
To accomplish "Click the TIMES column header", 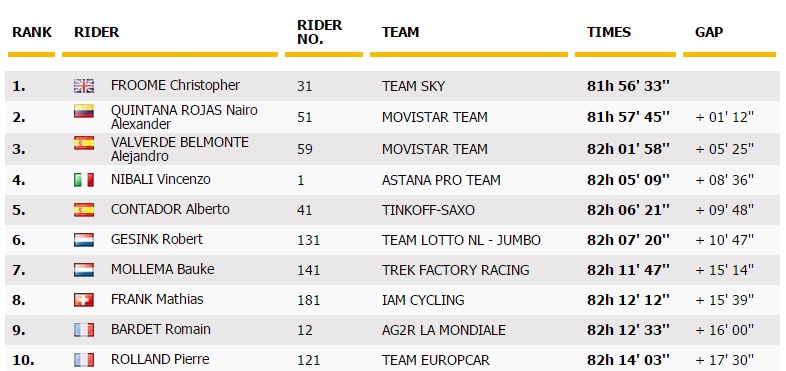I will pyautogui.click(x=609, y=32).
